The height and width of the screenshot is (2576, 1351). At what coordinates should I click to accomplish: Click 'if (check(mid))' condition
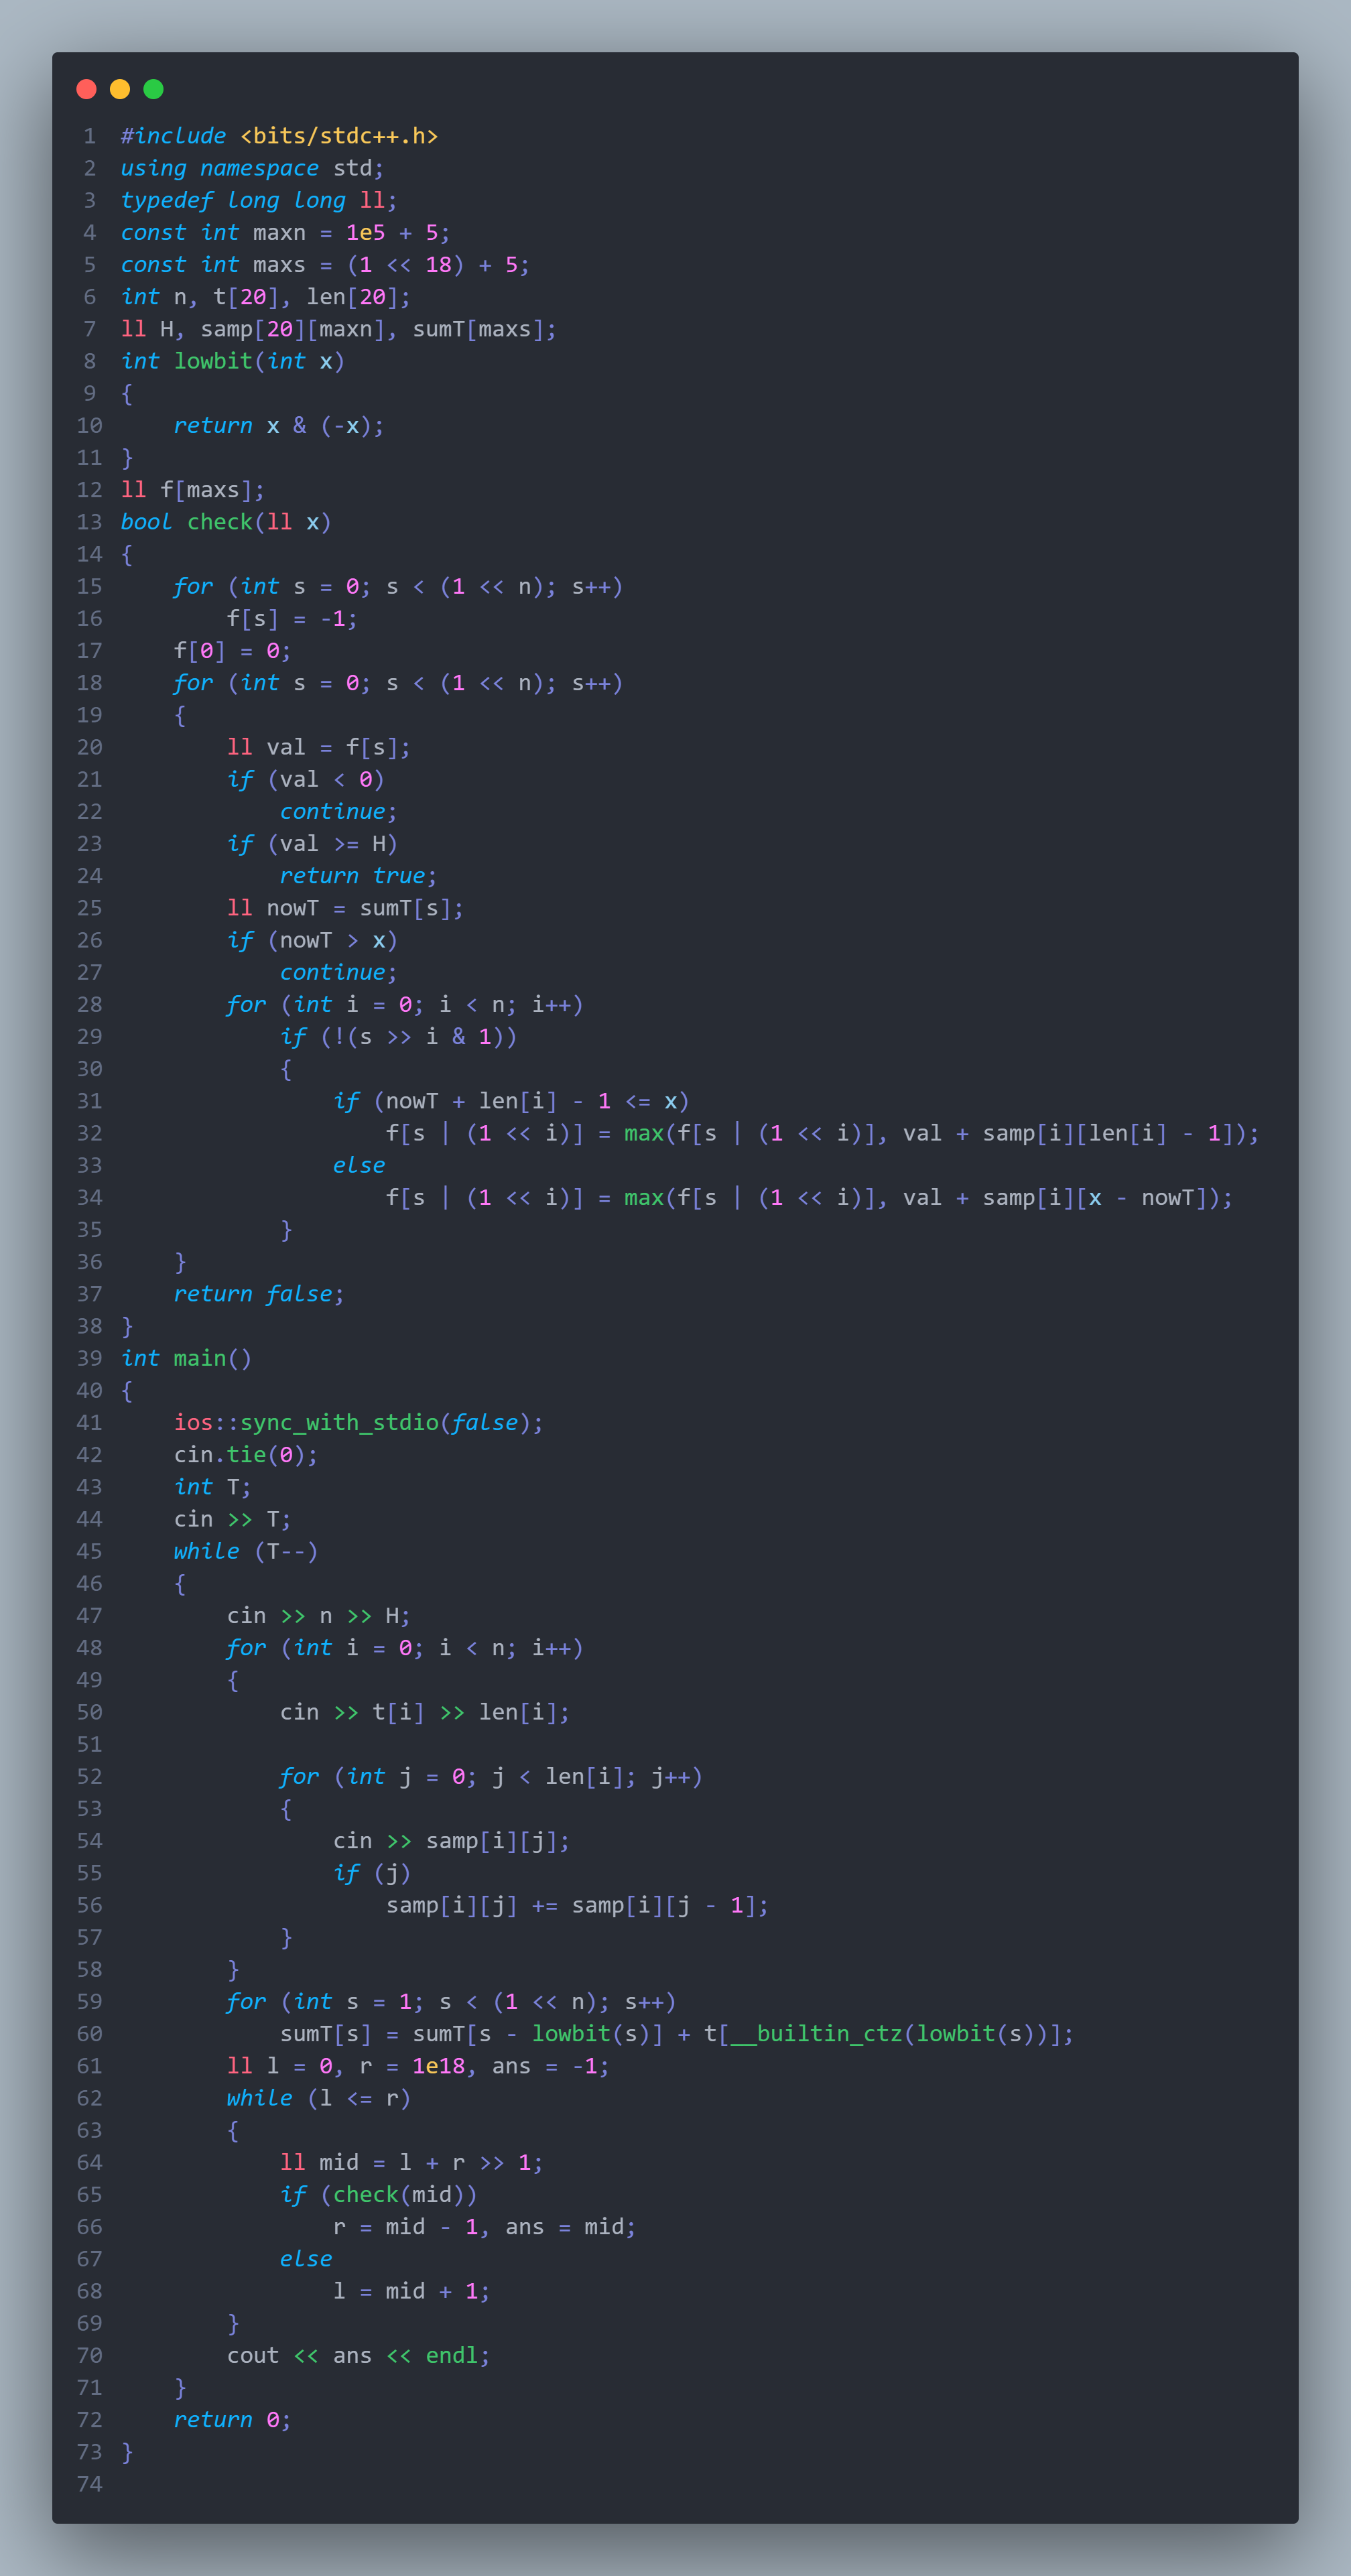378,2195
